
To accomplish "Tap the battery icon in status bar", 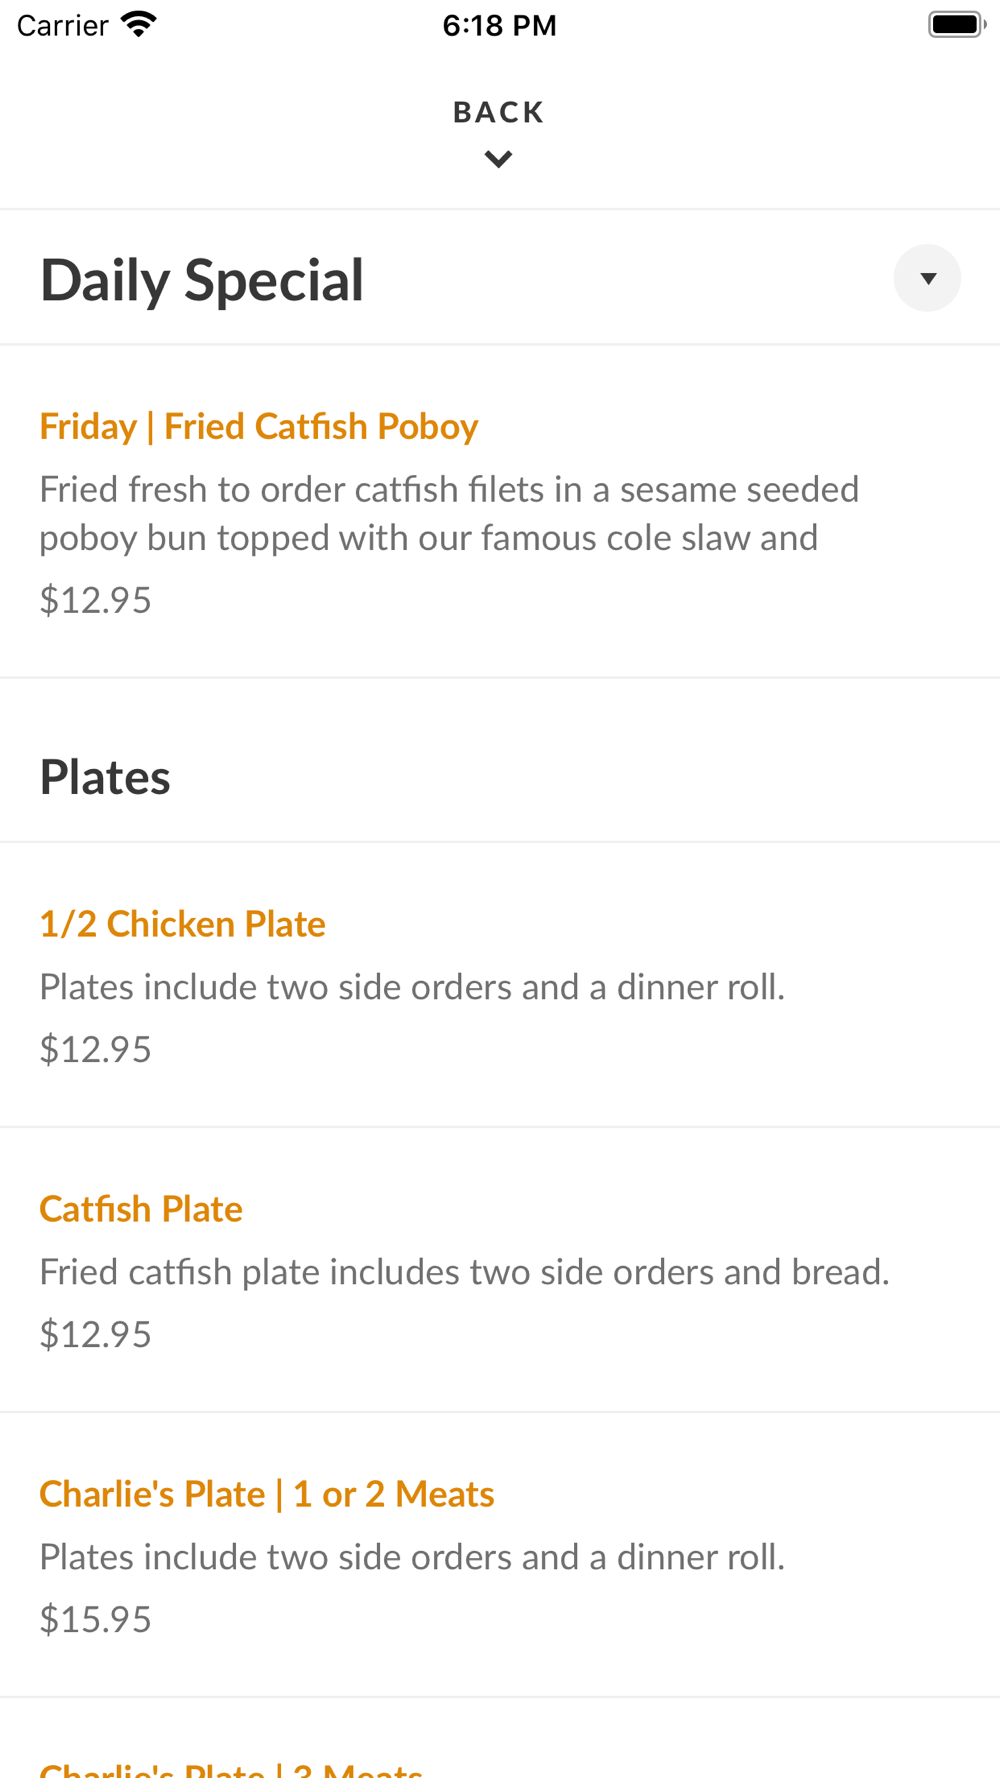I will coord(956,24).
